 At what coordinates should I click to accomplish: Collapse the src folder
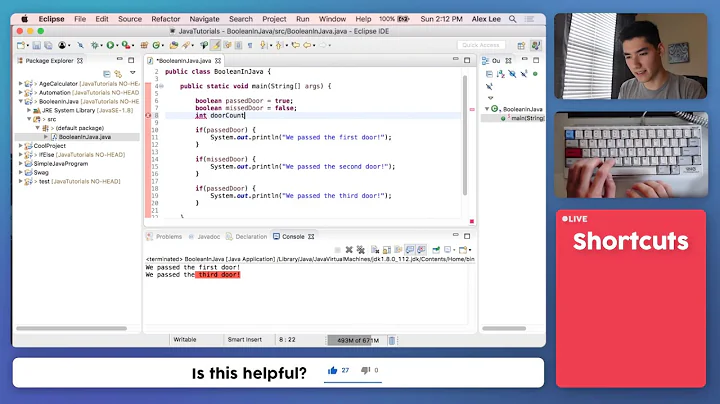(x=29, y=119)
